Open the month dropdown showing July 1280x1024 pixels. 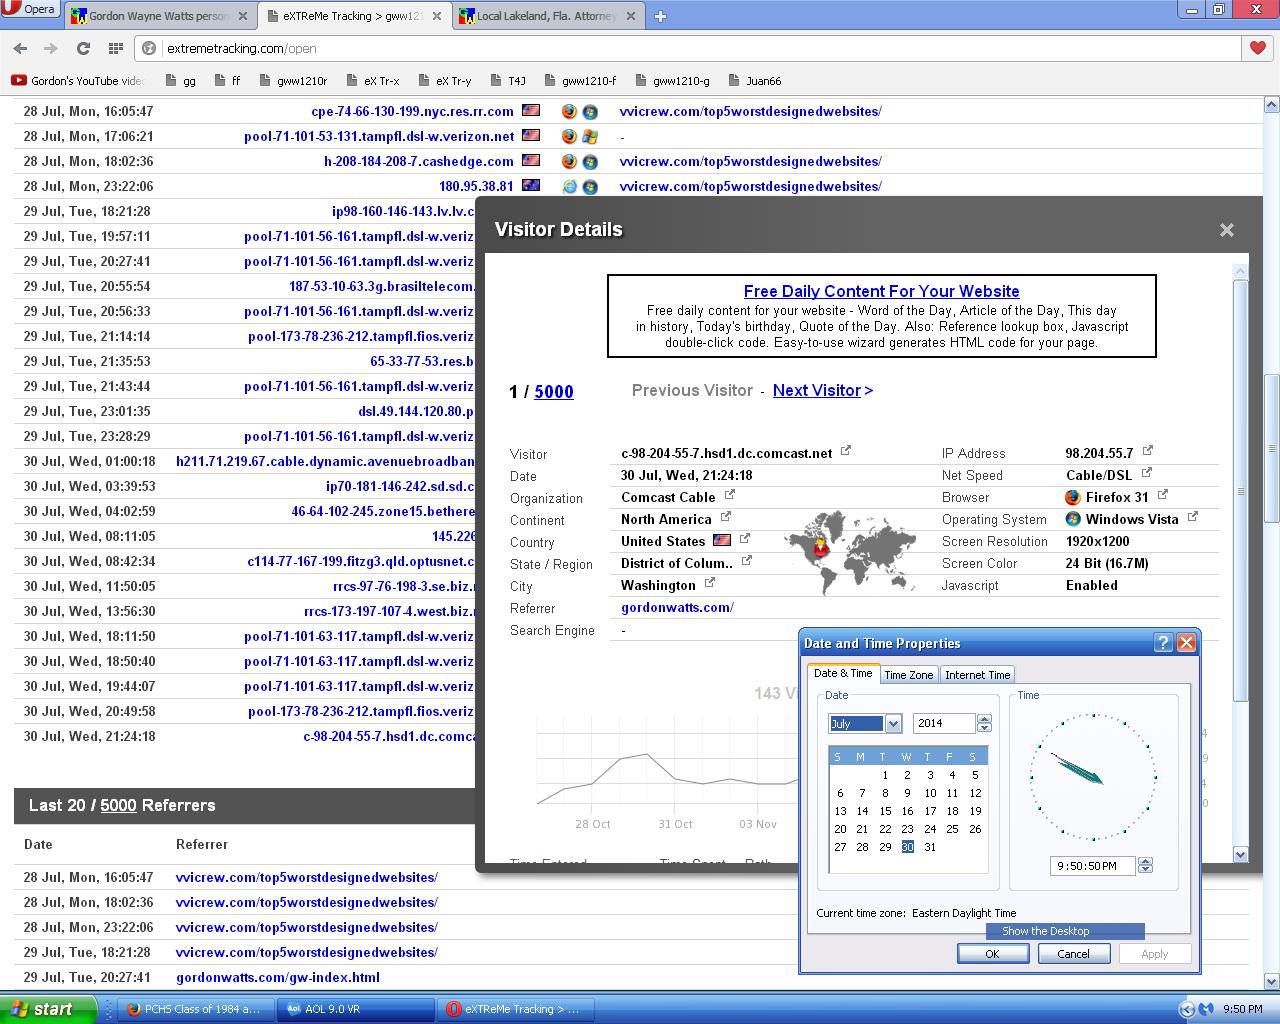pyautogui.click(x=893, y=724)
